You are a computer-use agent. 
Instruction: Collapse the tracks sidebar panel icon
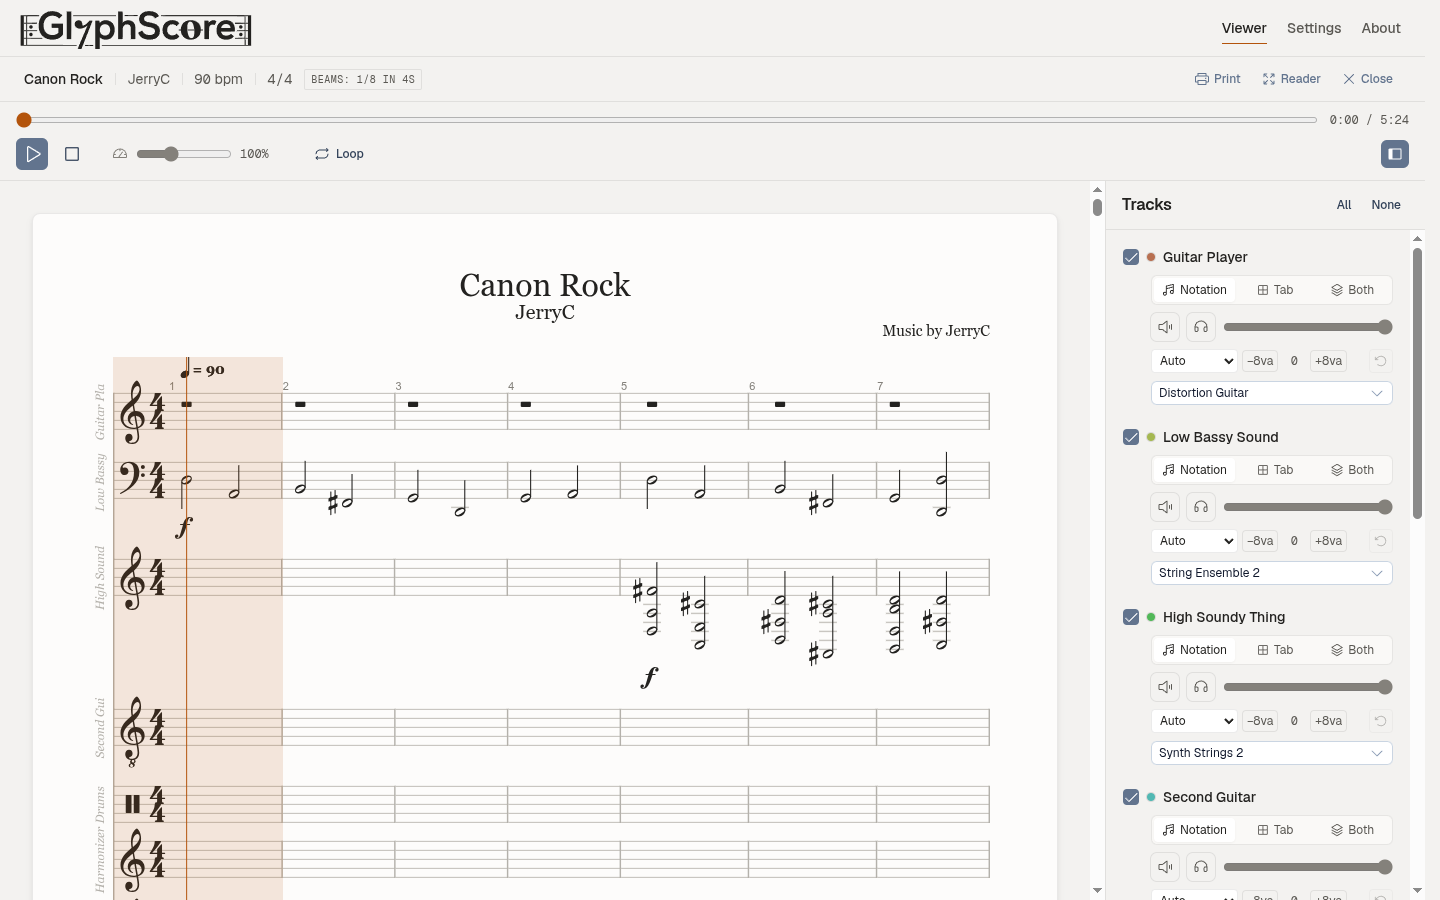coord(1395,154)
